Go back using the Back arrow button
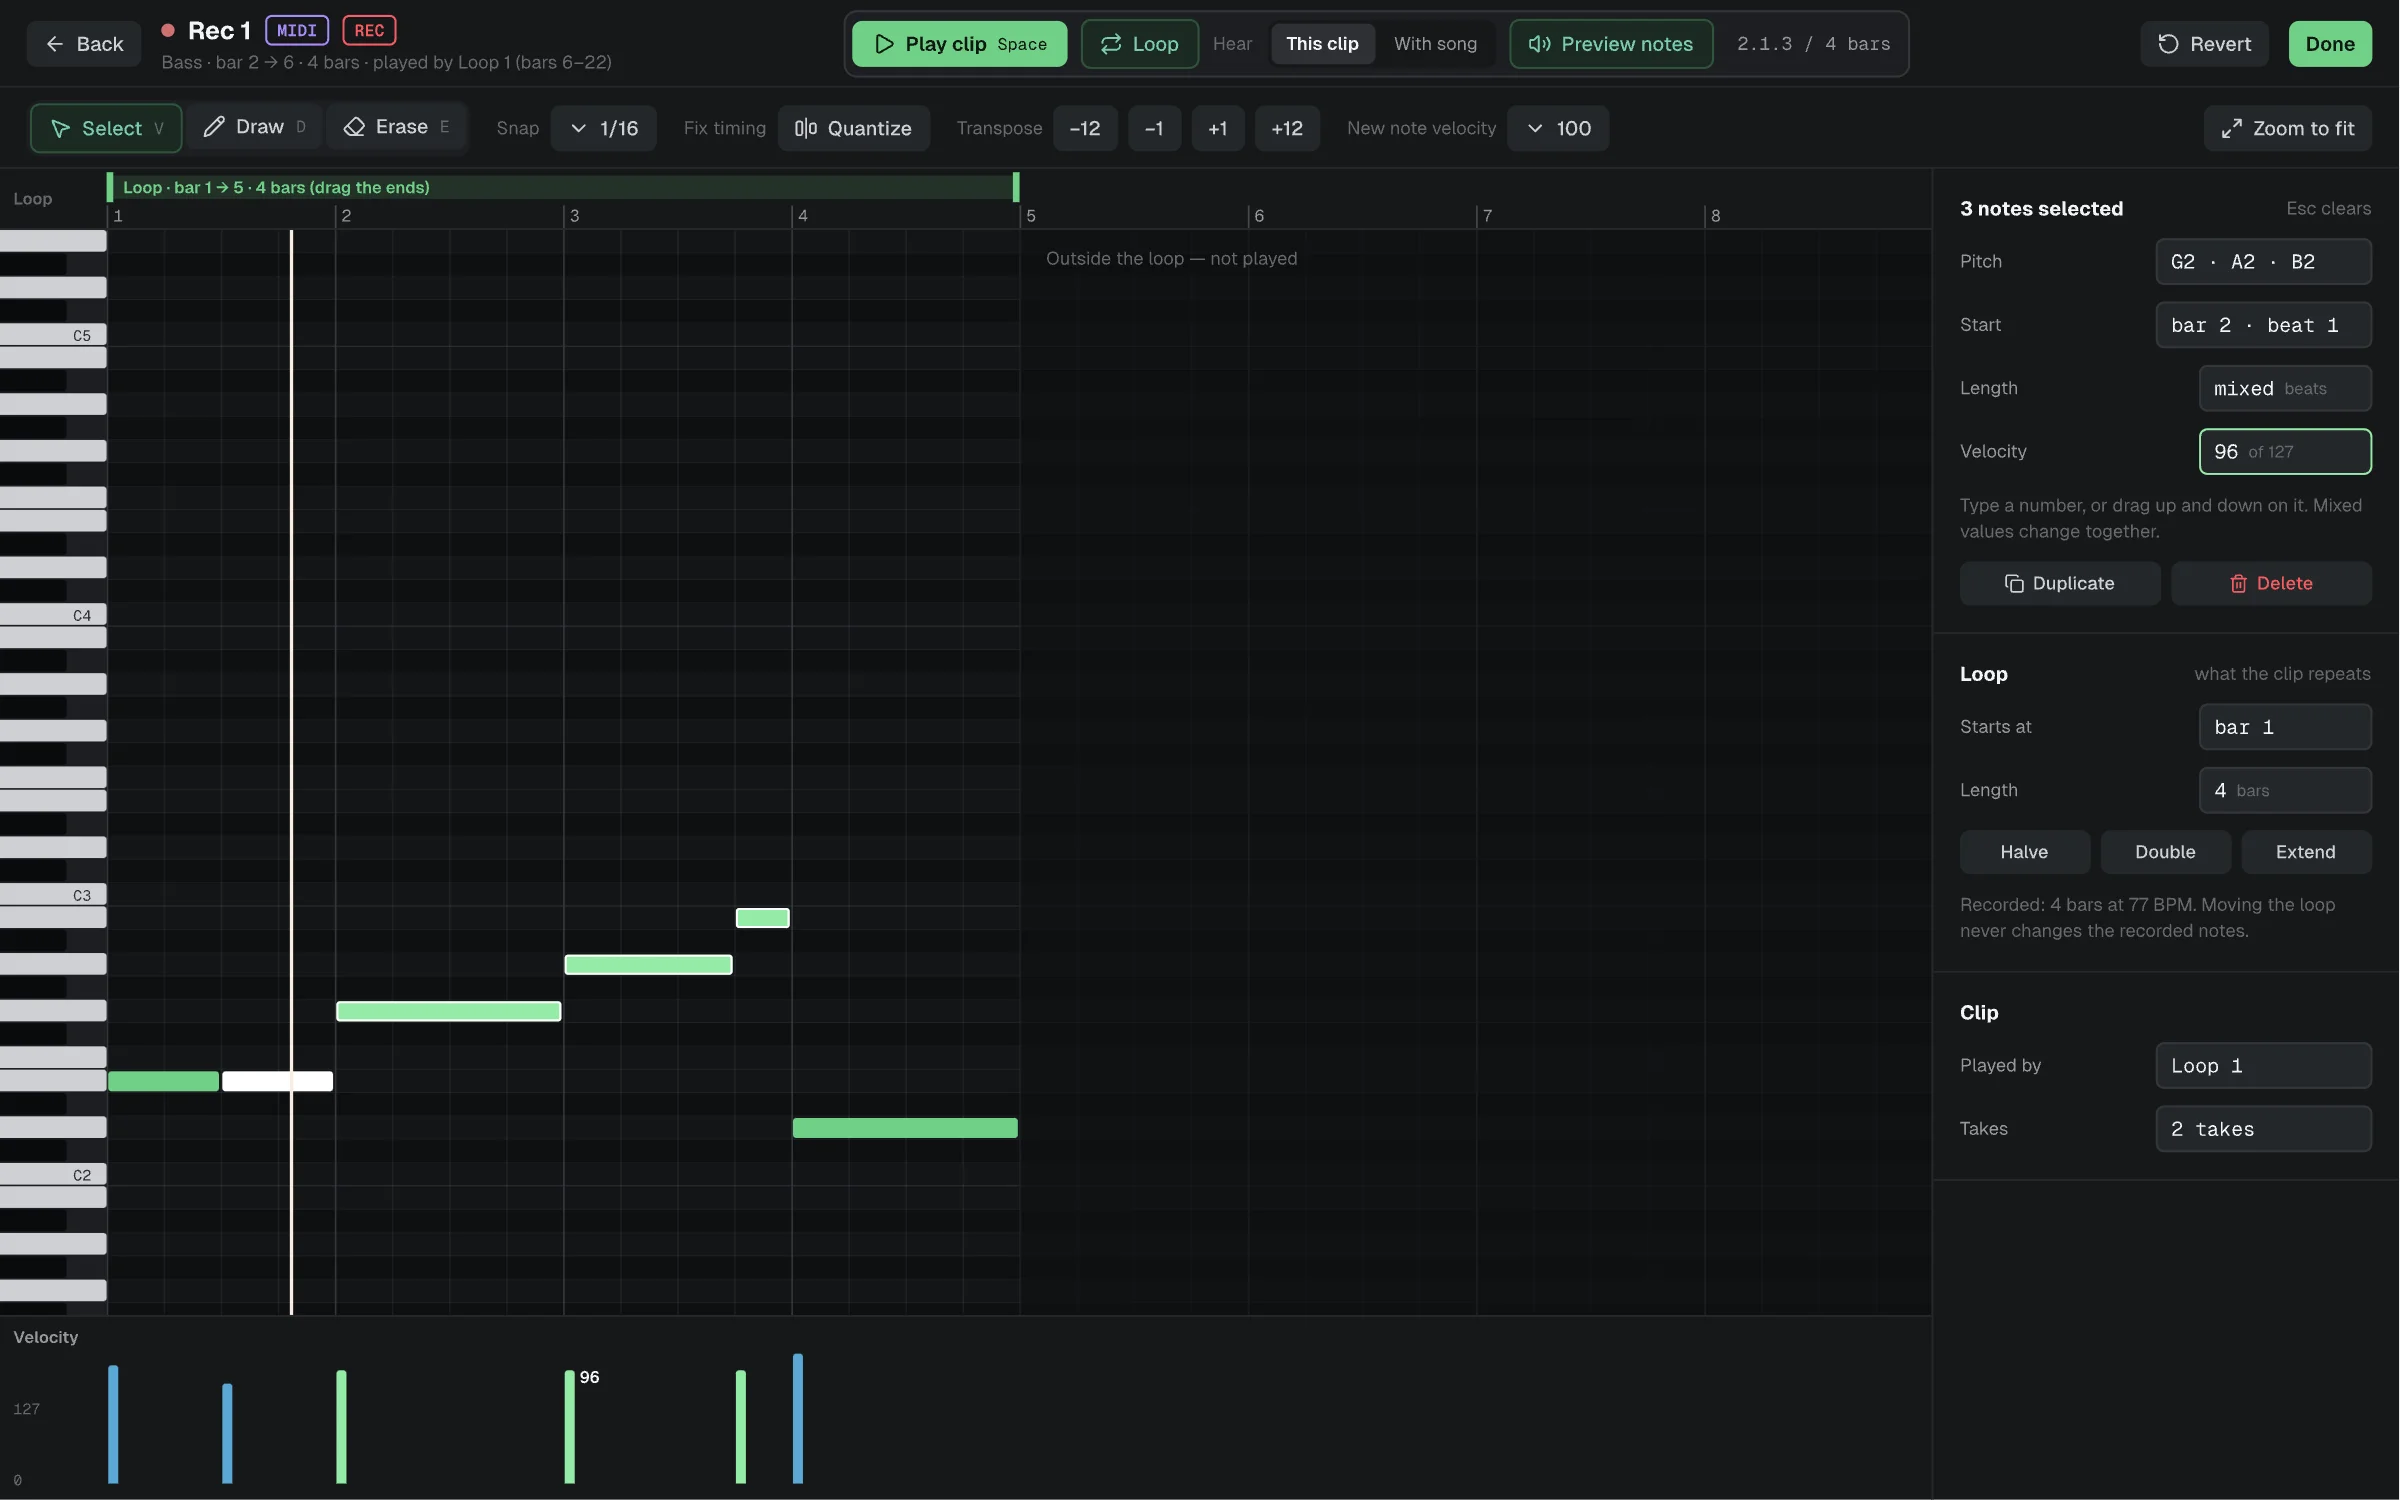 pyautogui.click(x=84, y=44)
